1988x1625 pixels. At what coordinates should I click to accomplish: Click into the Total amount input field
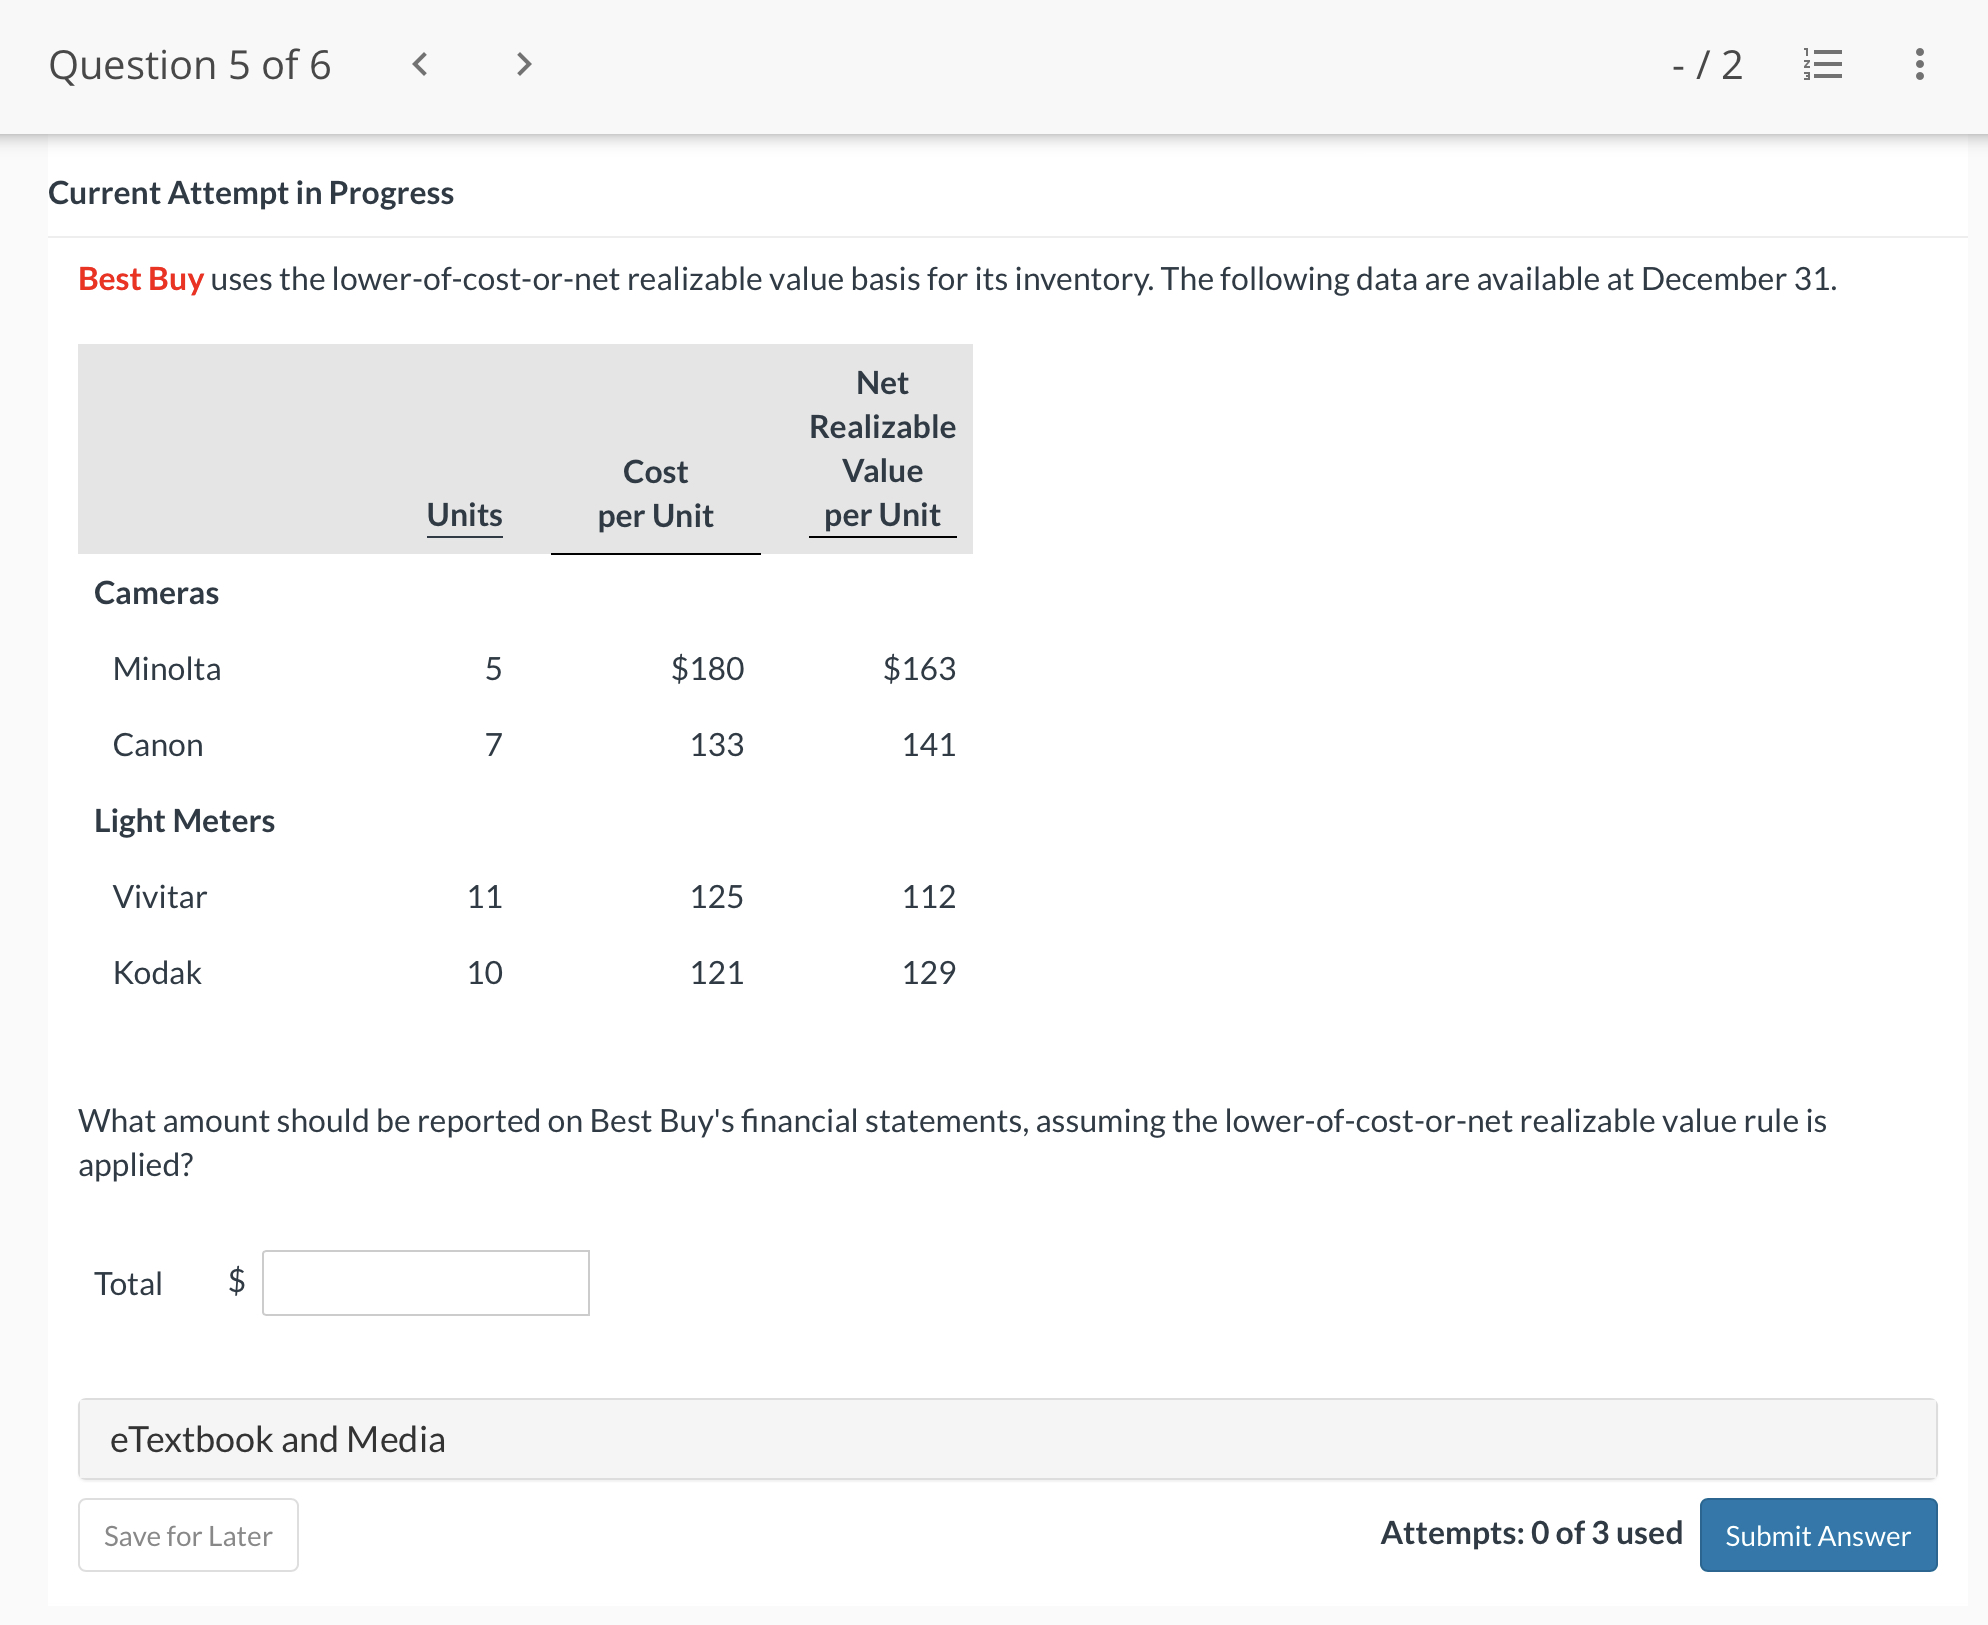[425, 1283]
